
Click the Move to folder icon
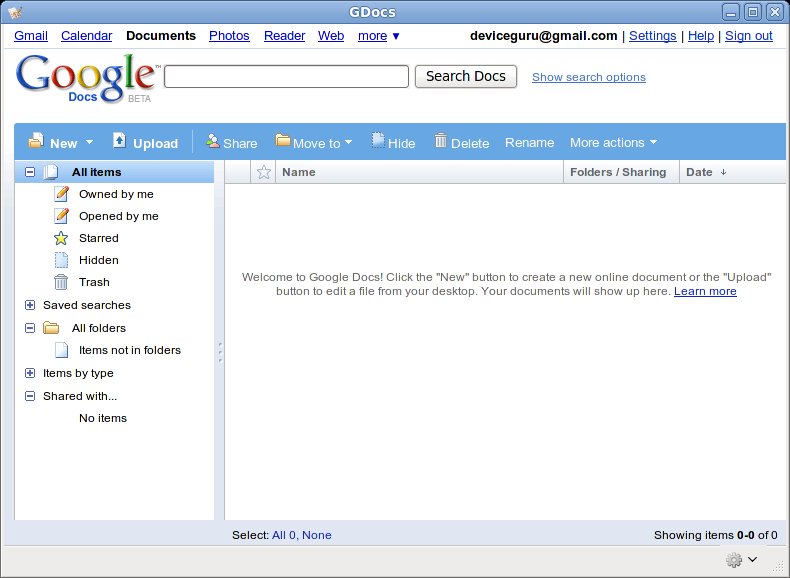(x=283, y=141)
